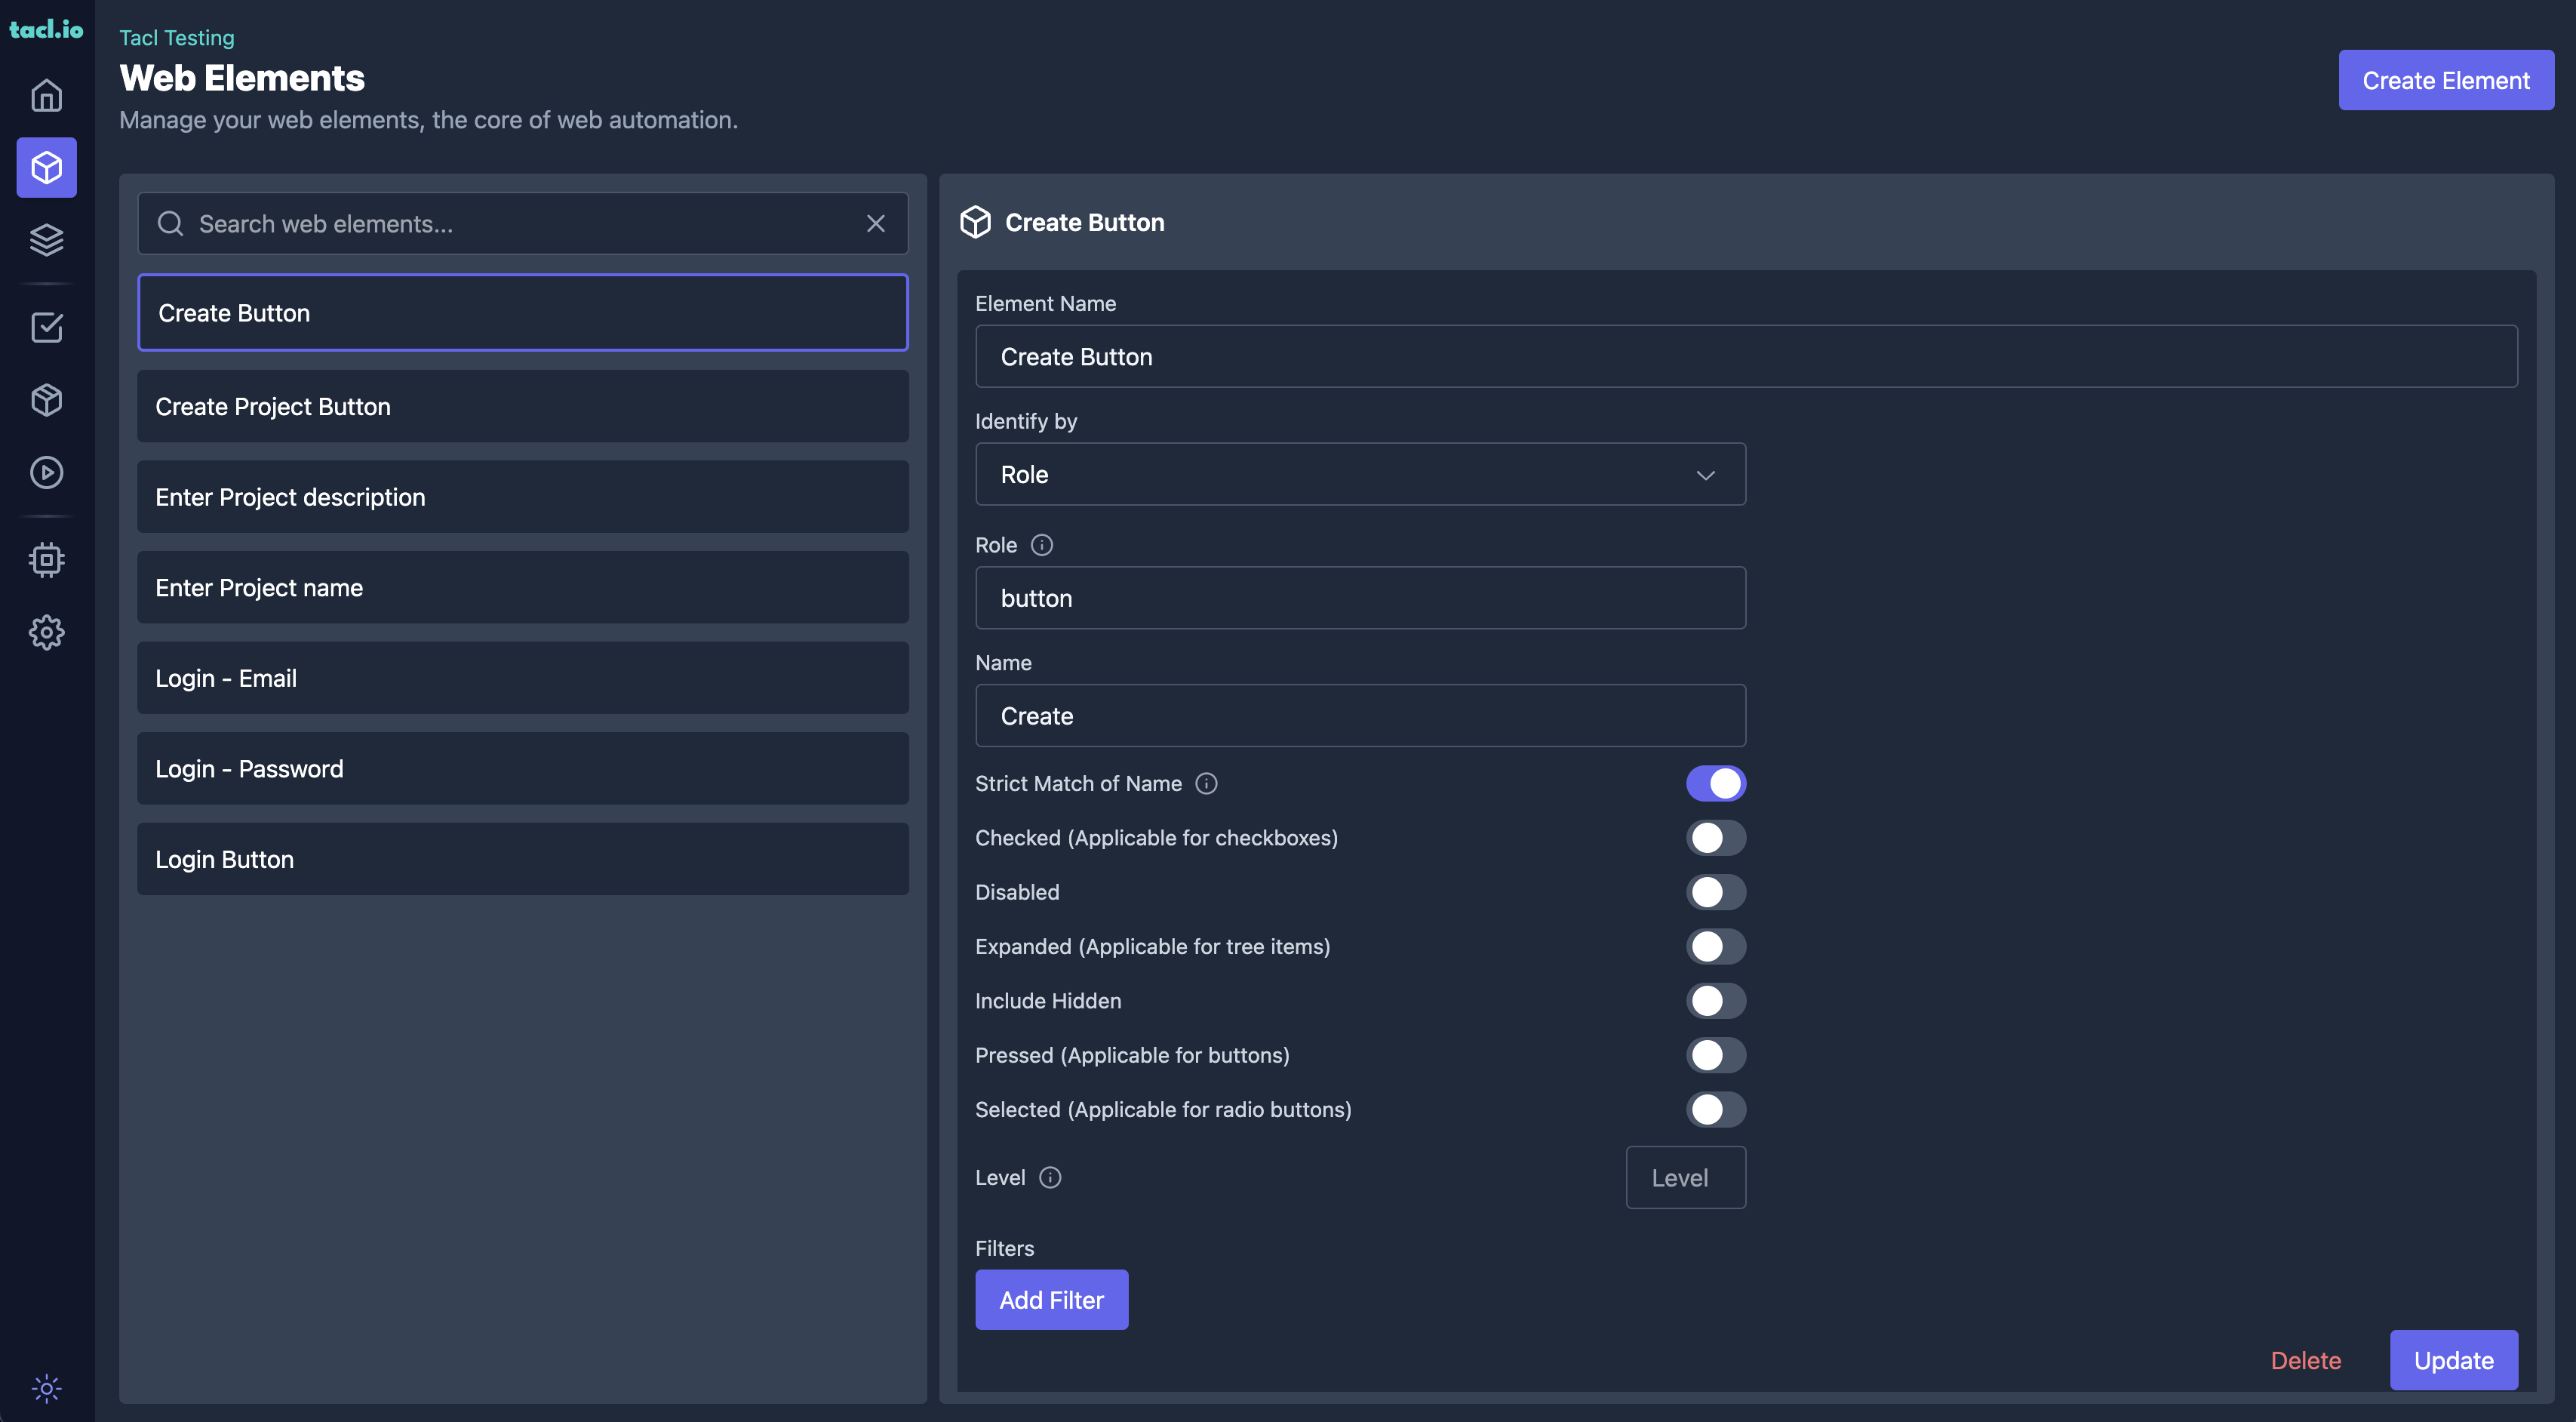Enable the Disabled toggle
Image resolution: width=2576 pixels, height=1422 pixels.
1716,893
